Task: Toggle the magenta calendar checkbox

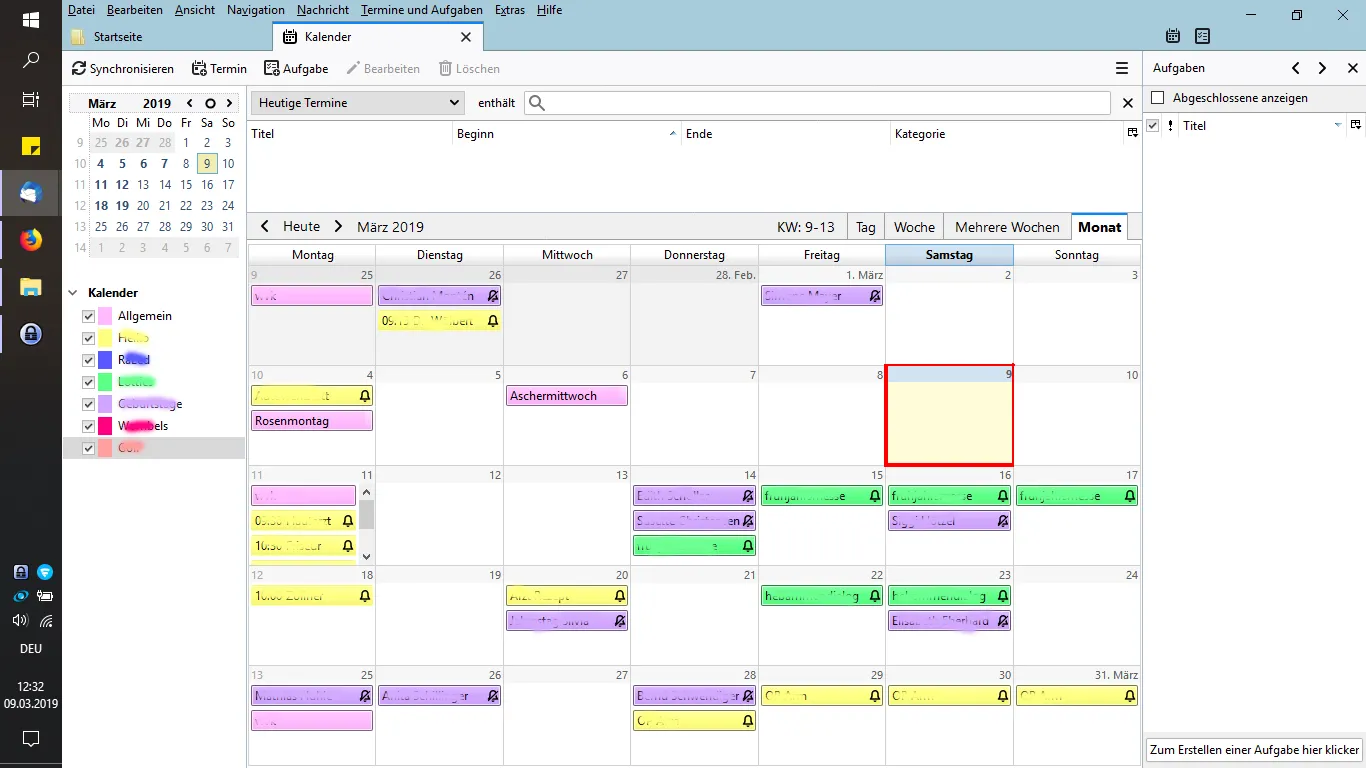Action: [88, 426]
